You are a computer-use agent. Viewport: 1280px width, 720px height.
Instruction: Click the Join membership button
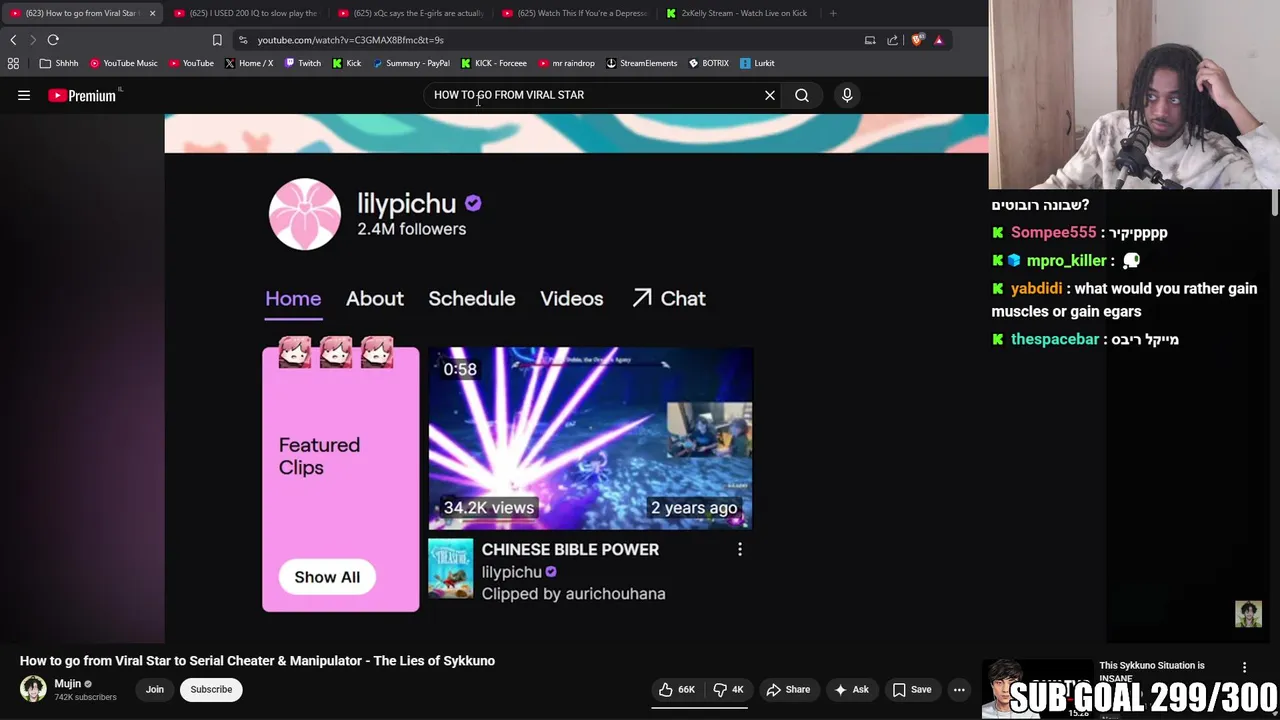tap(155, 689)
